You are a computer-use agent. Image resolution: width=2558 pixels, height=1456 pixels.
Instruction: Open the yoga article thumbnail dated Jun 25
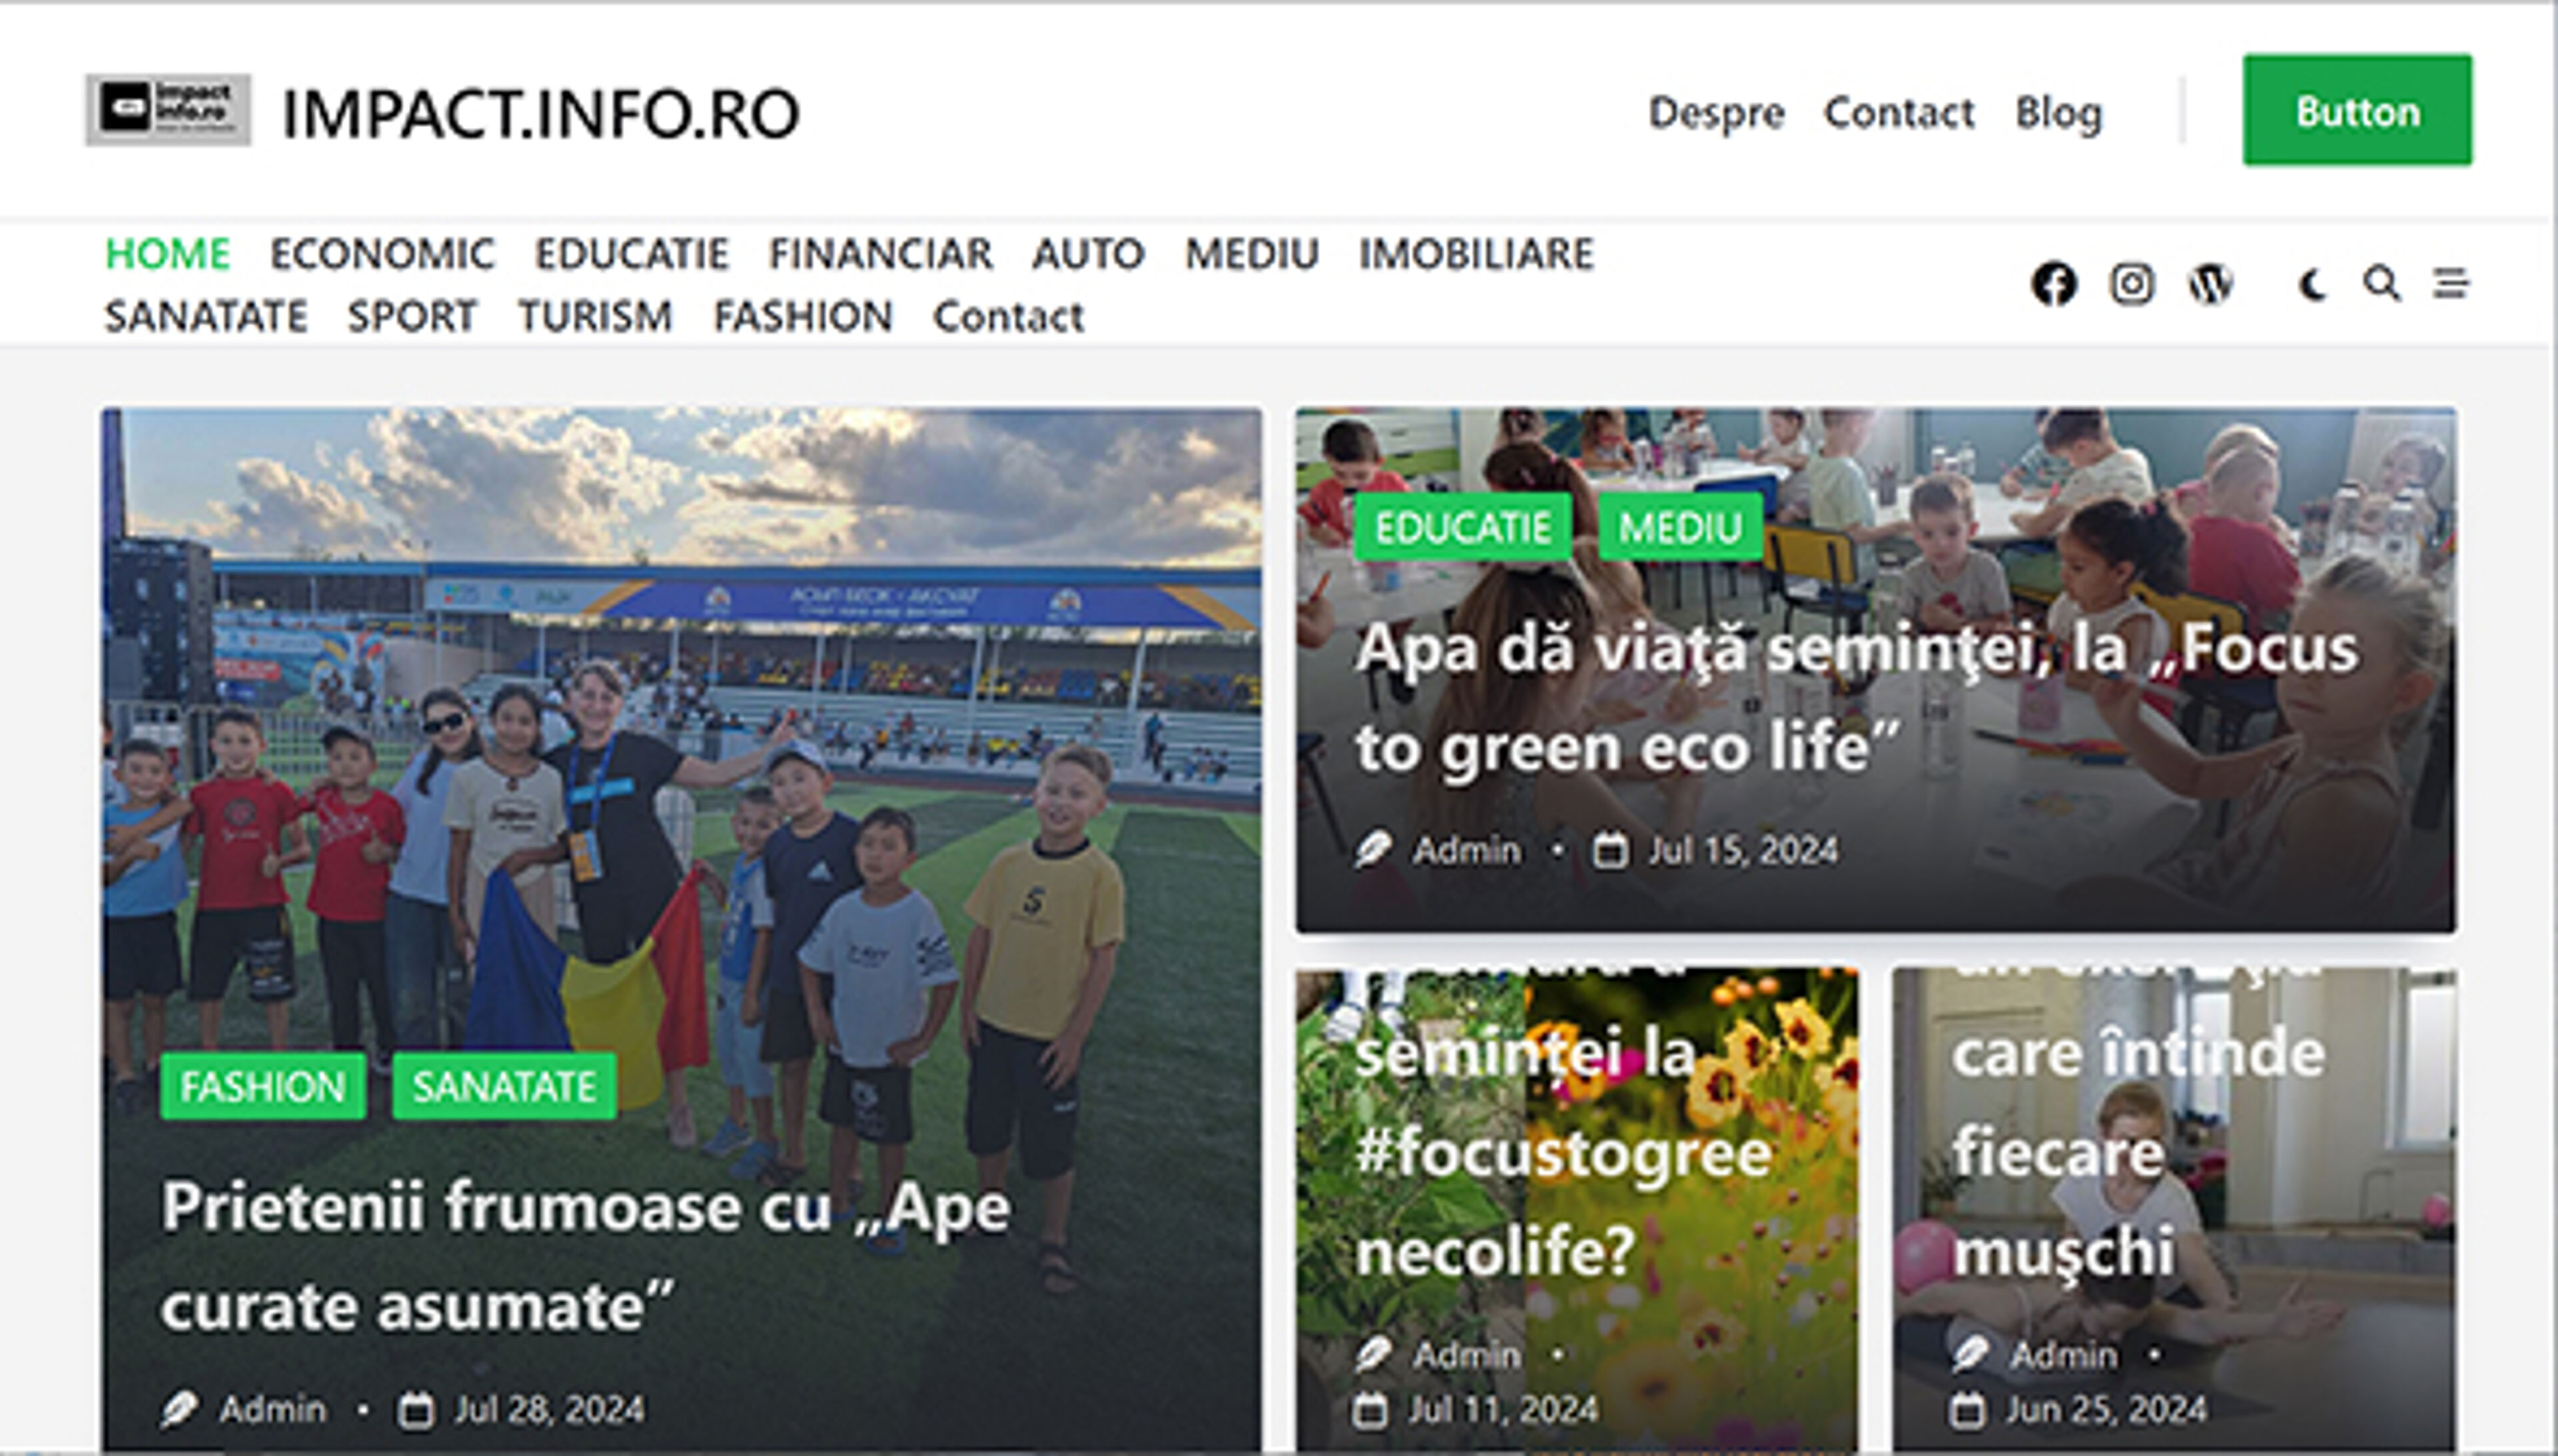pos(2174,1210)
